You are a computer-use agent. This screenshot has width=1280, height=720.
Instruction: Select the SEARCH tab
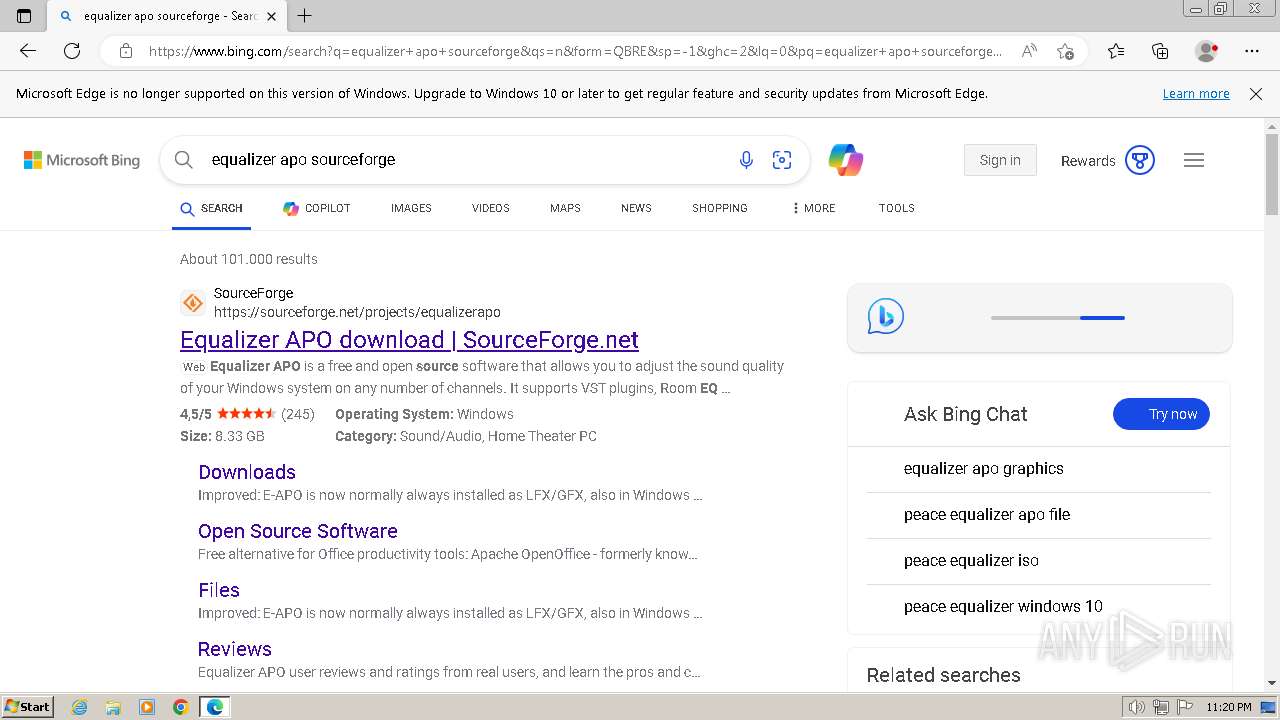(x=211, y=208)
